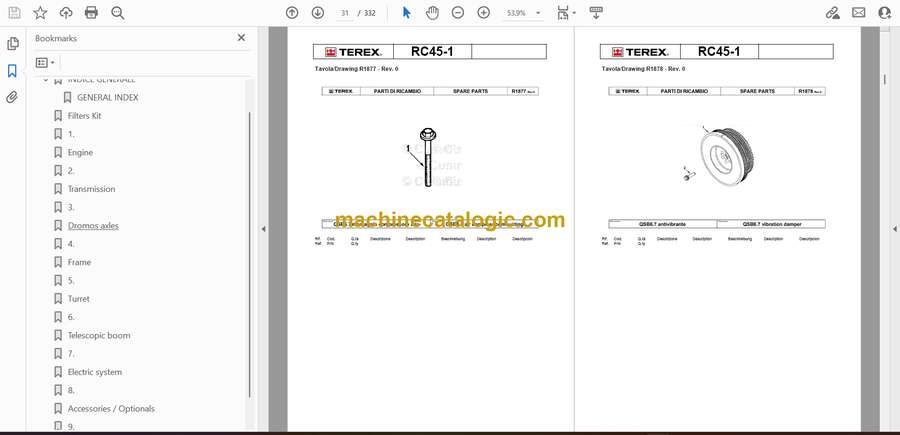Click the bolt drawing on page R1877

click(427, 157)
